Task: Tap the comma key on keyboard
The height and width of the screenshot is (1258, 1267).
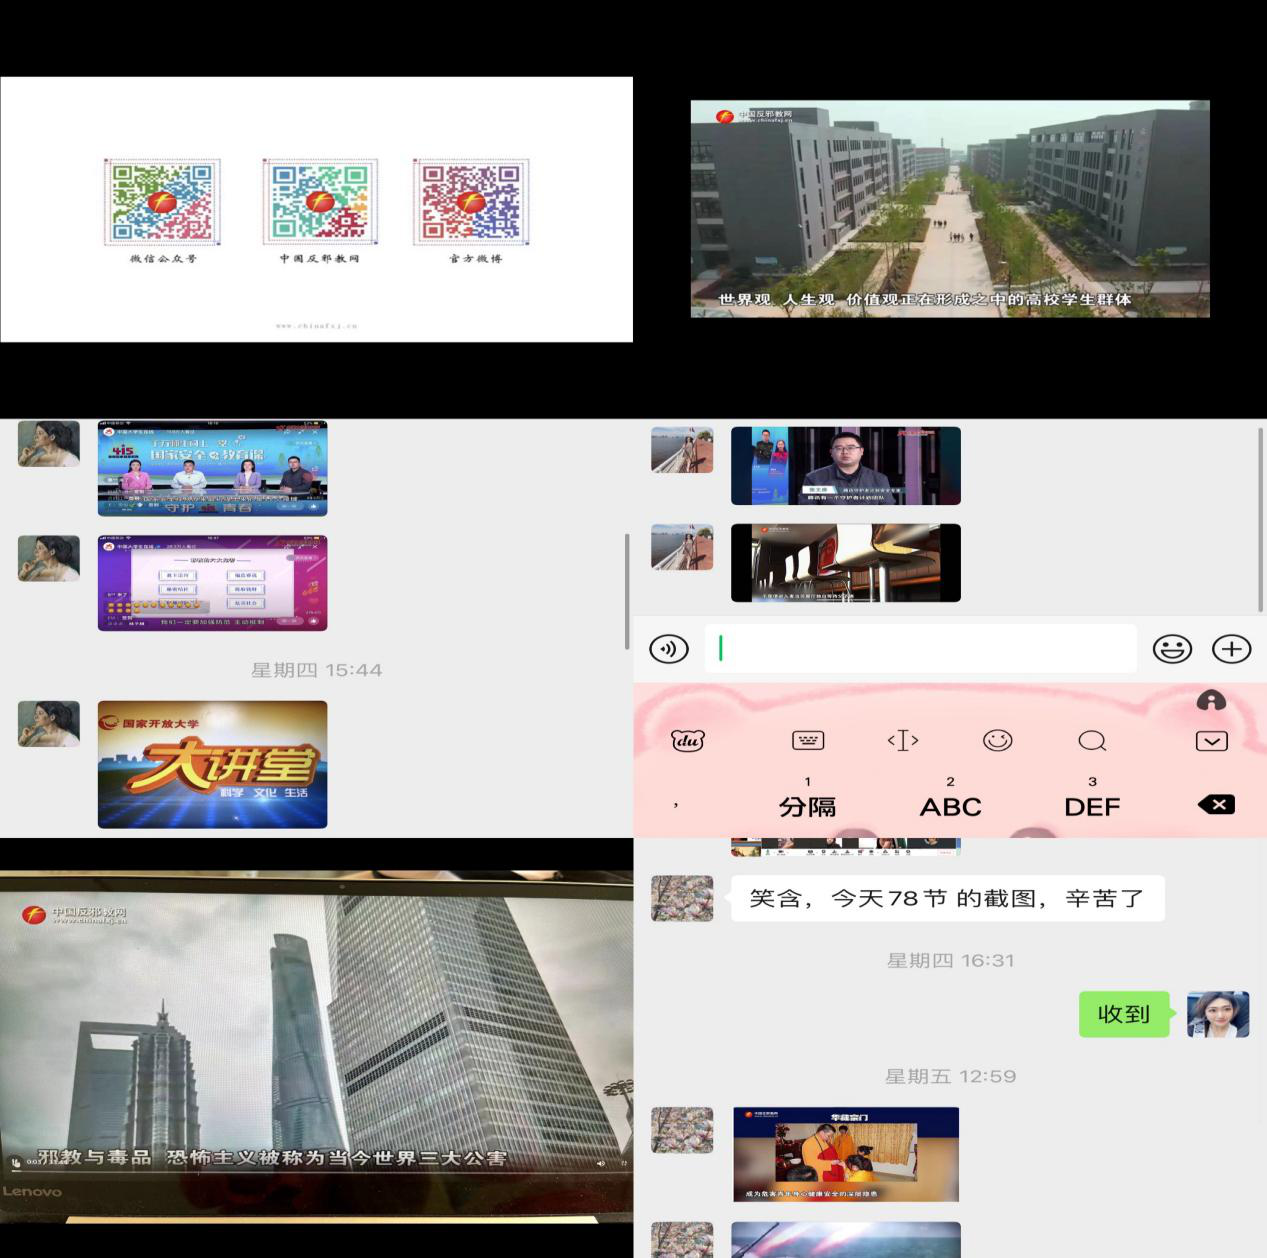Action: point(677,805)
